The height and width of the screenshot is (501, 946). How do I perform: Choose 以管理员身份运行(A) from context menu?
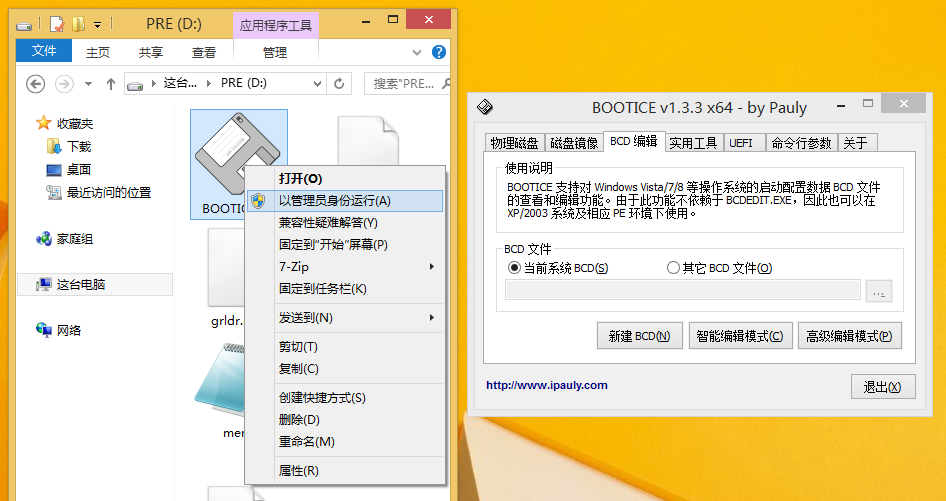[x=345, y=201]
